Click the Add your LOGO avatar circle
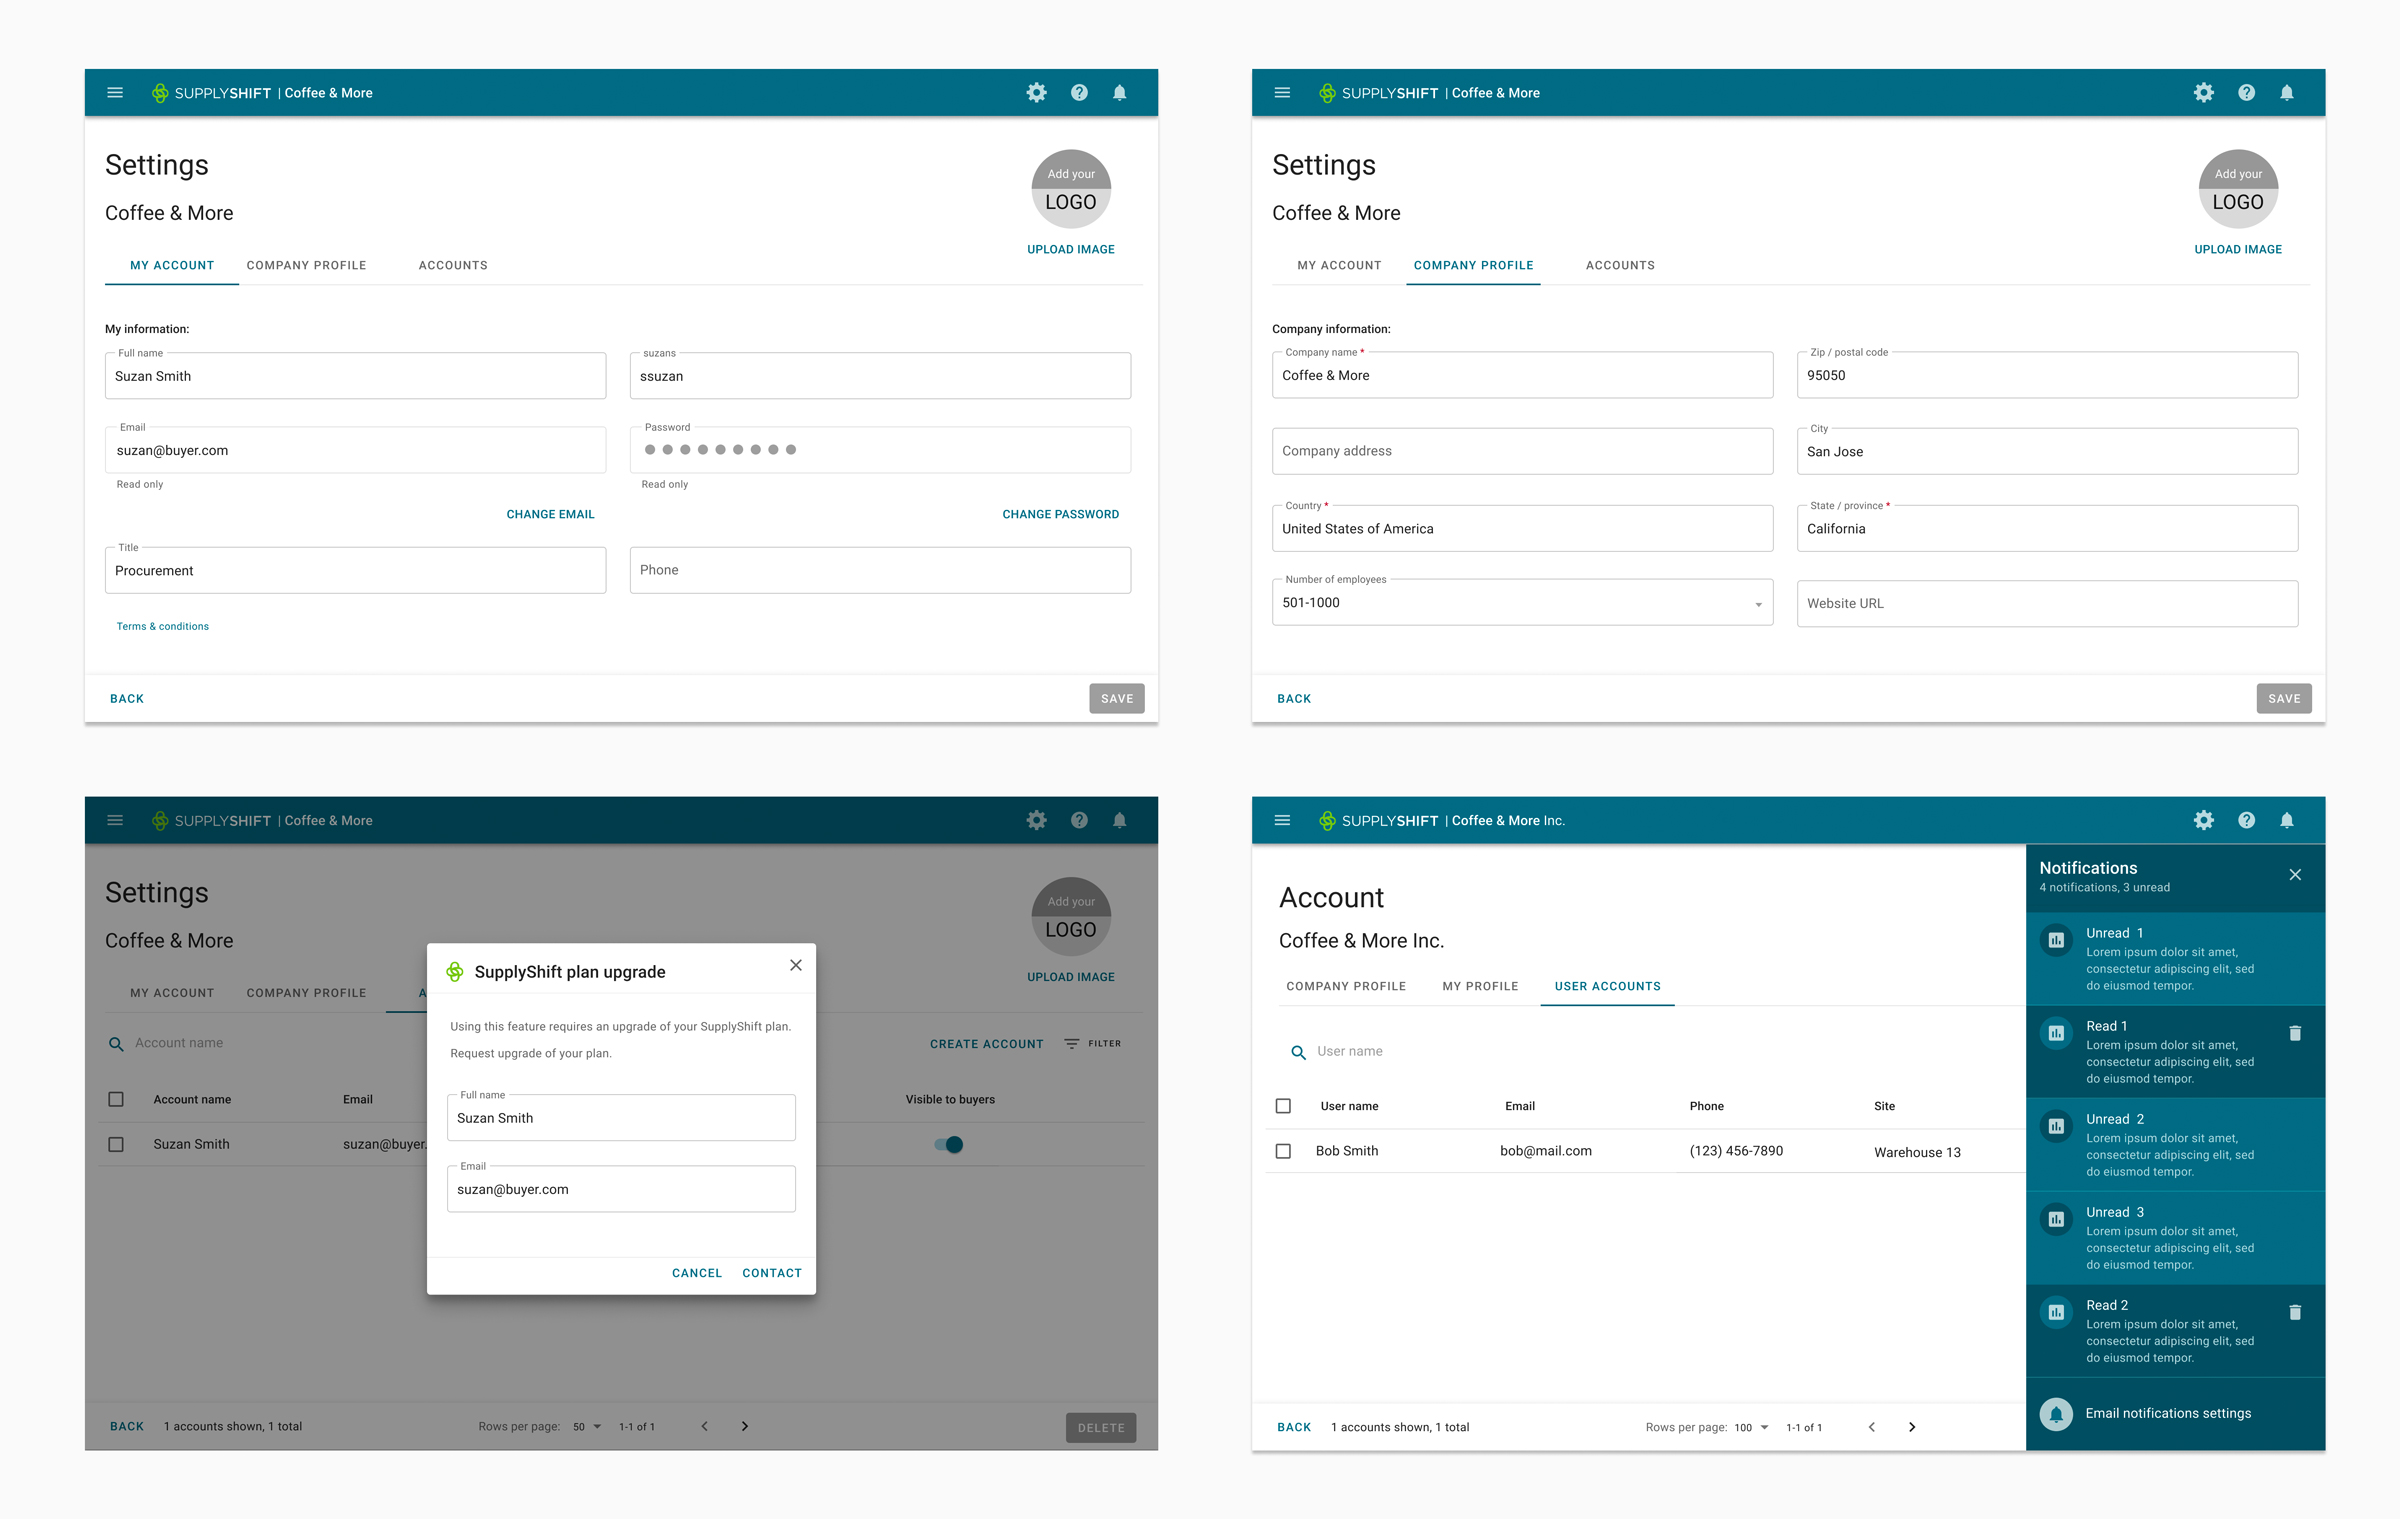Viewport: 2400px width, 1519px height. point(1070,189)
